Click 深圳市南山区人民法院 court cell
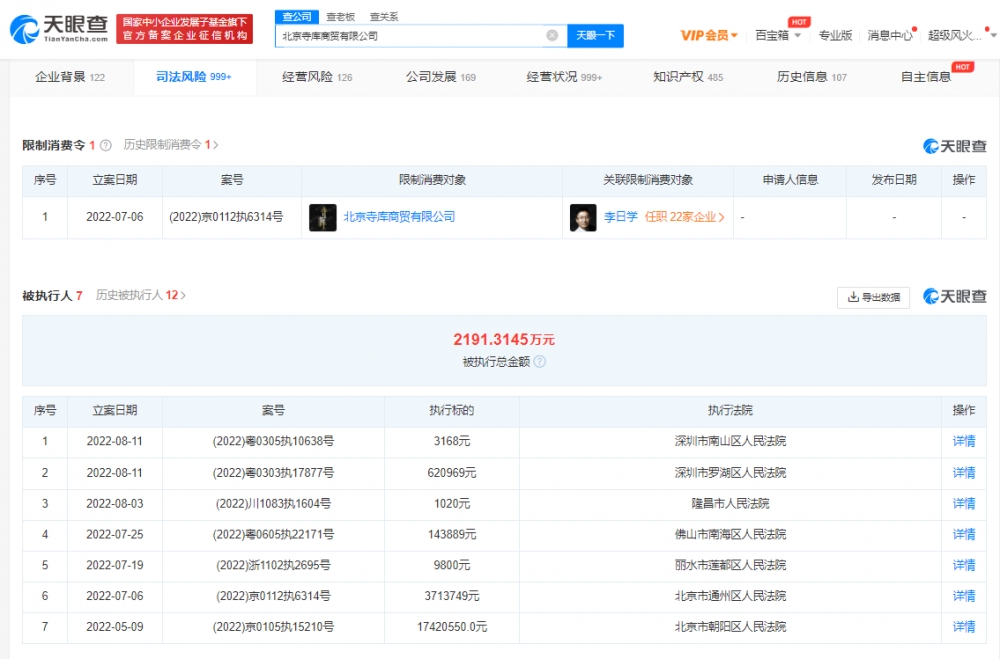 point(730,441)
